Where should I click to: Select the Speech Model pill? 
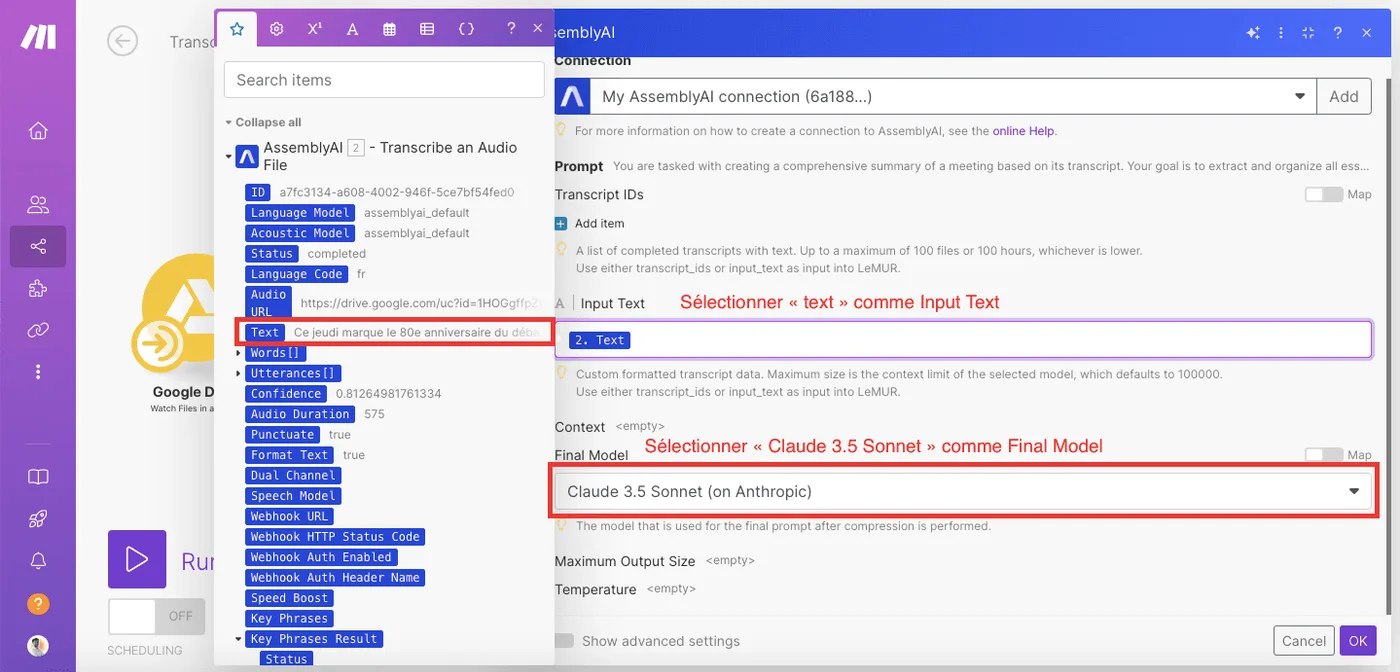click(293, 495)
